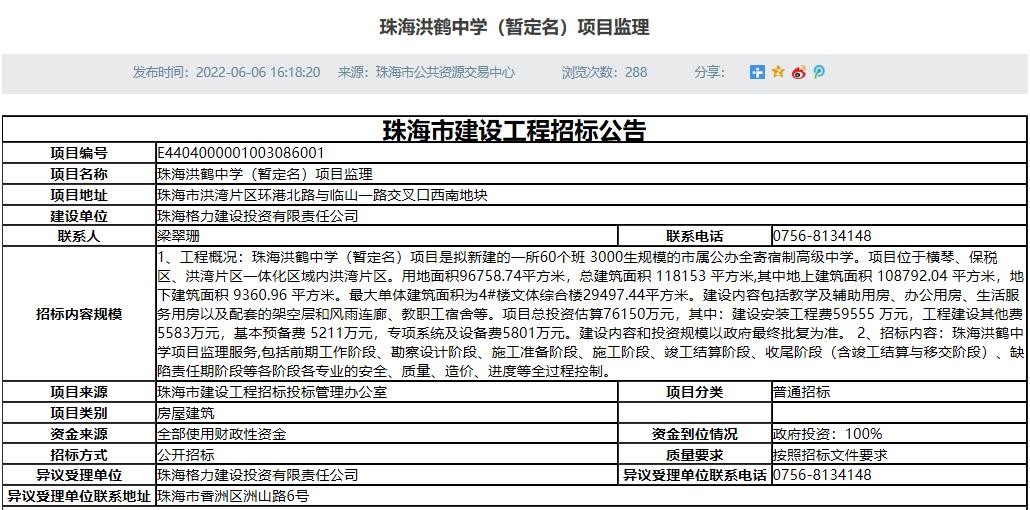This screenshot has height=510, width=1030.
Task: Click the objection address 珠海市香洲区洲山路6号
Action: pos(232,496)
